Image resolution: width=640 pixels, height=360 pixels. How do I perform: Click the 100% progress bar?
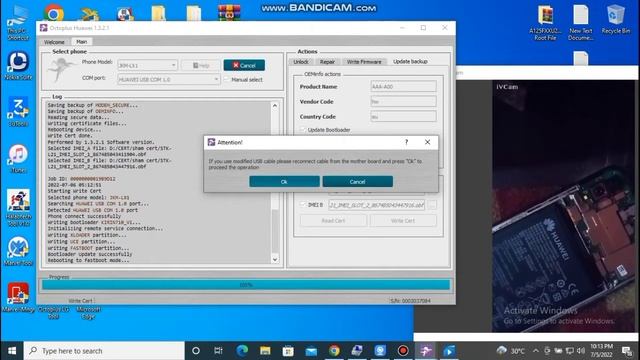tap(246, 285)
